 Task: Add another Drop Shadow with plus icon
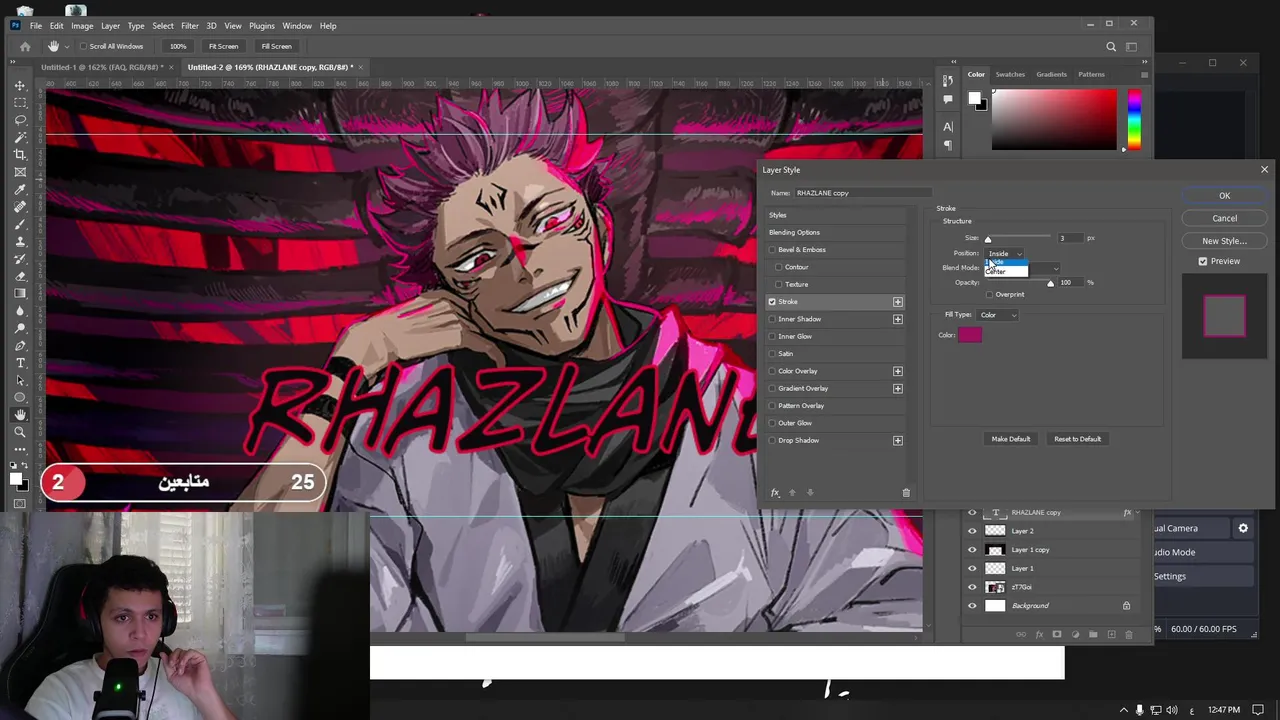tap(897, 440)
